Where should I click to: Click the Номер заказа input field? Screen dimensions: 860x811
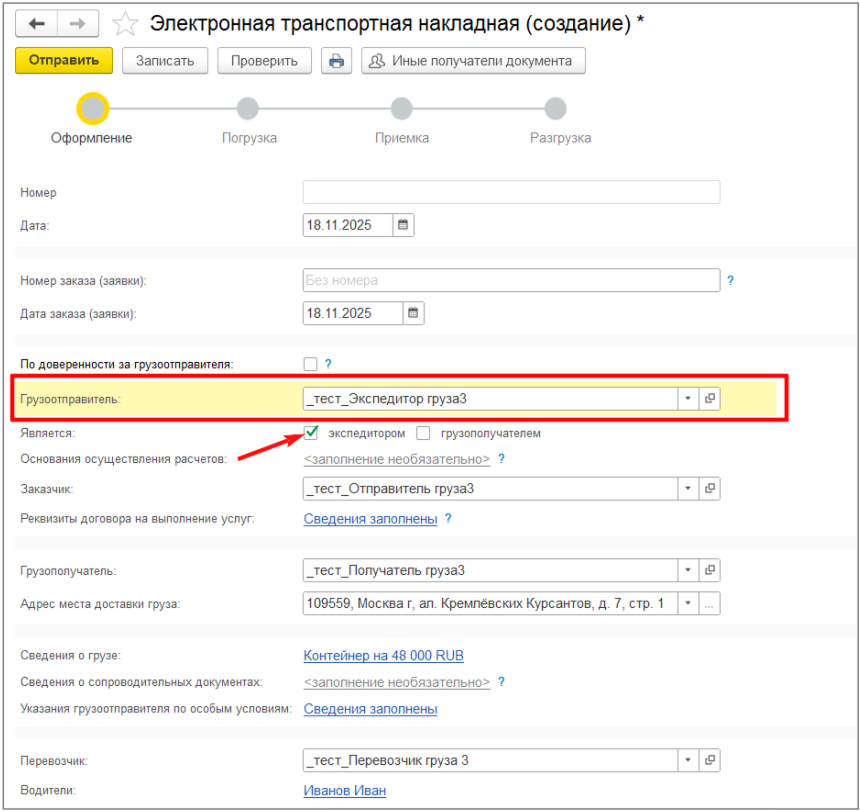[x=510, y=280]
